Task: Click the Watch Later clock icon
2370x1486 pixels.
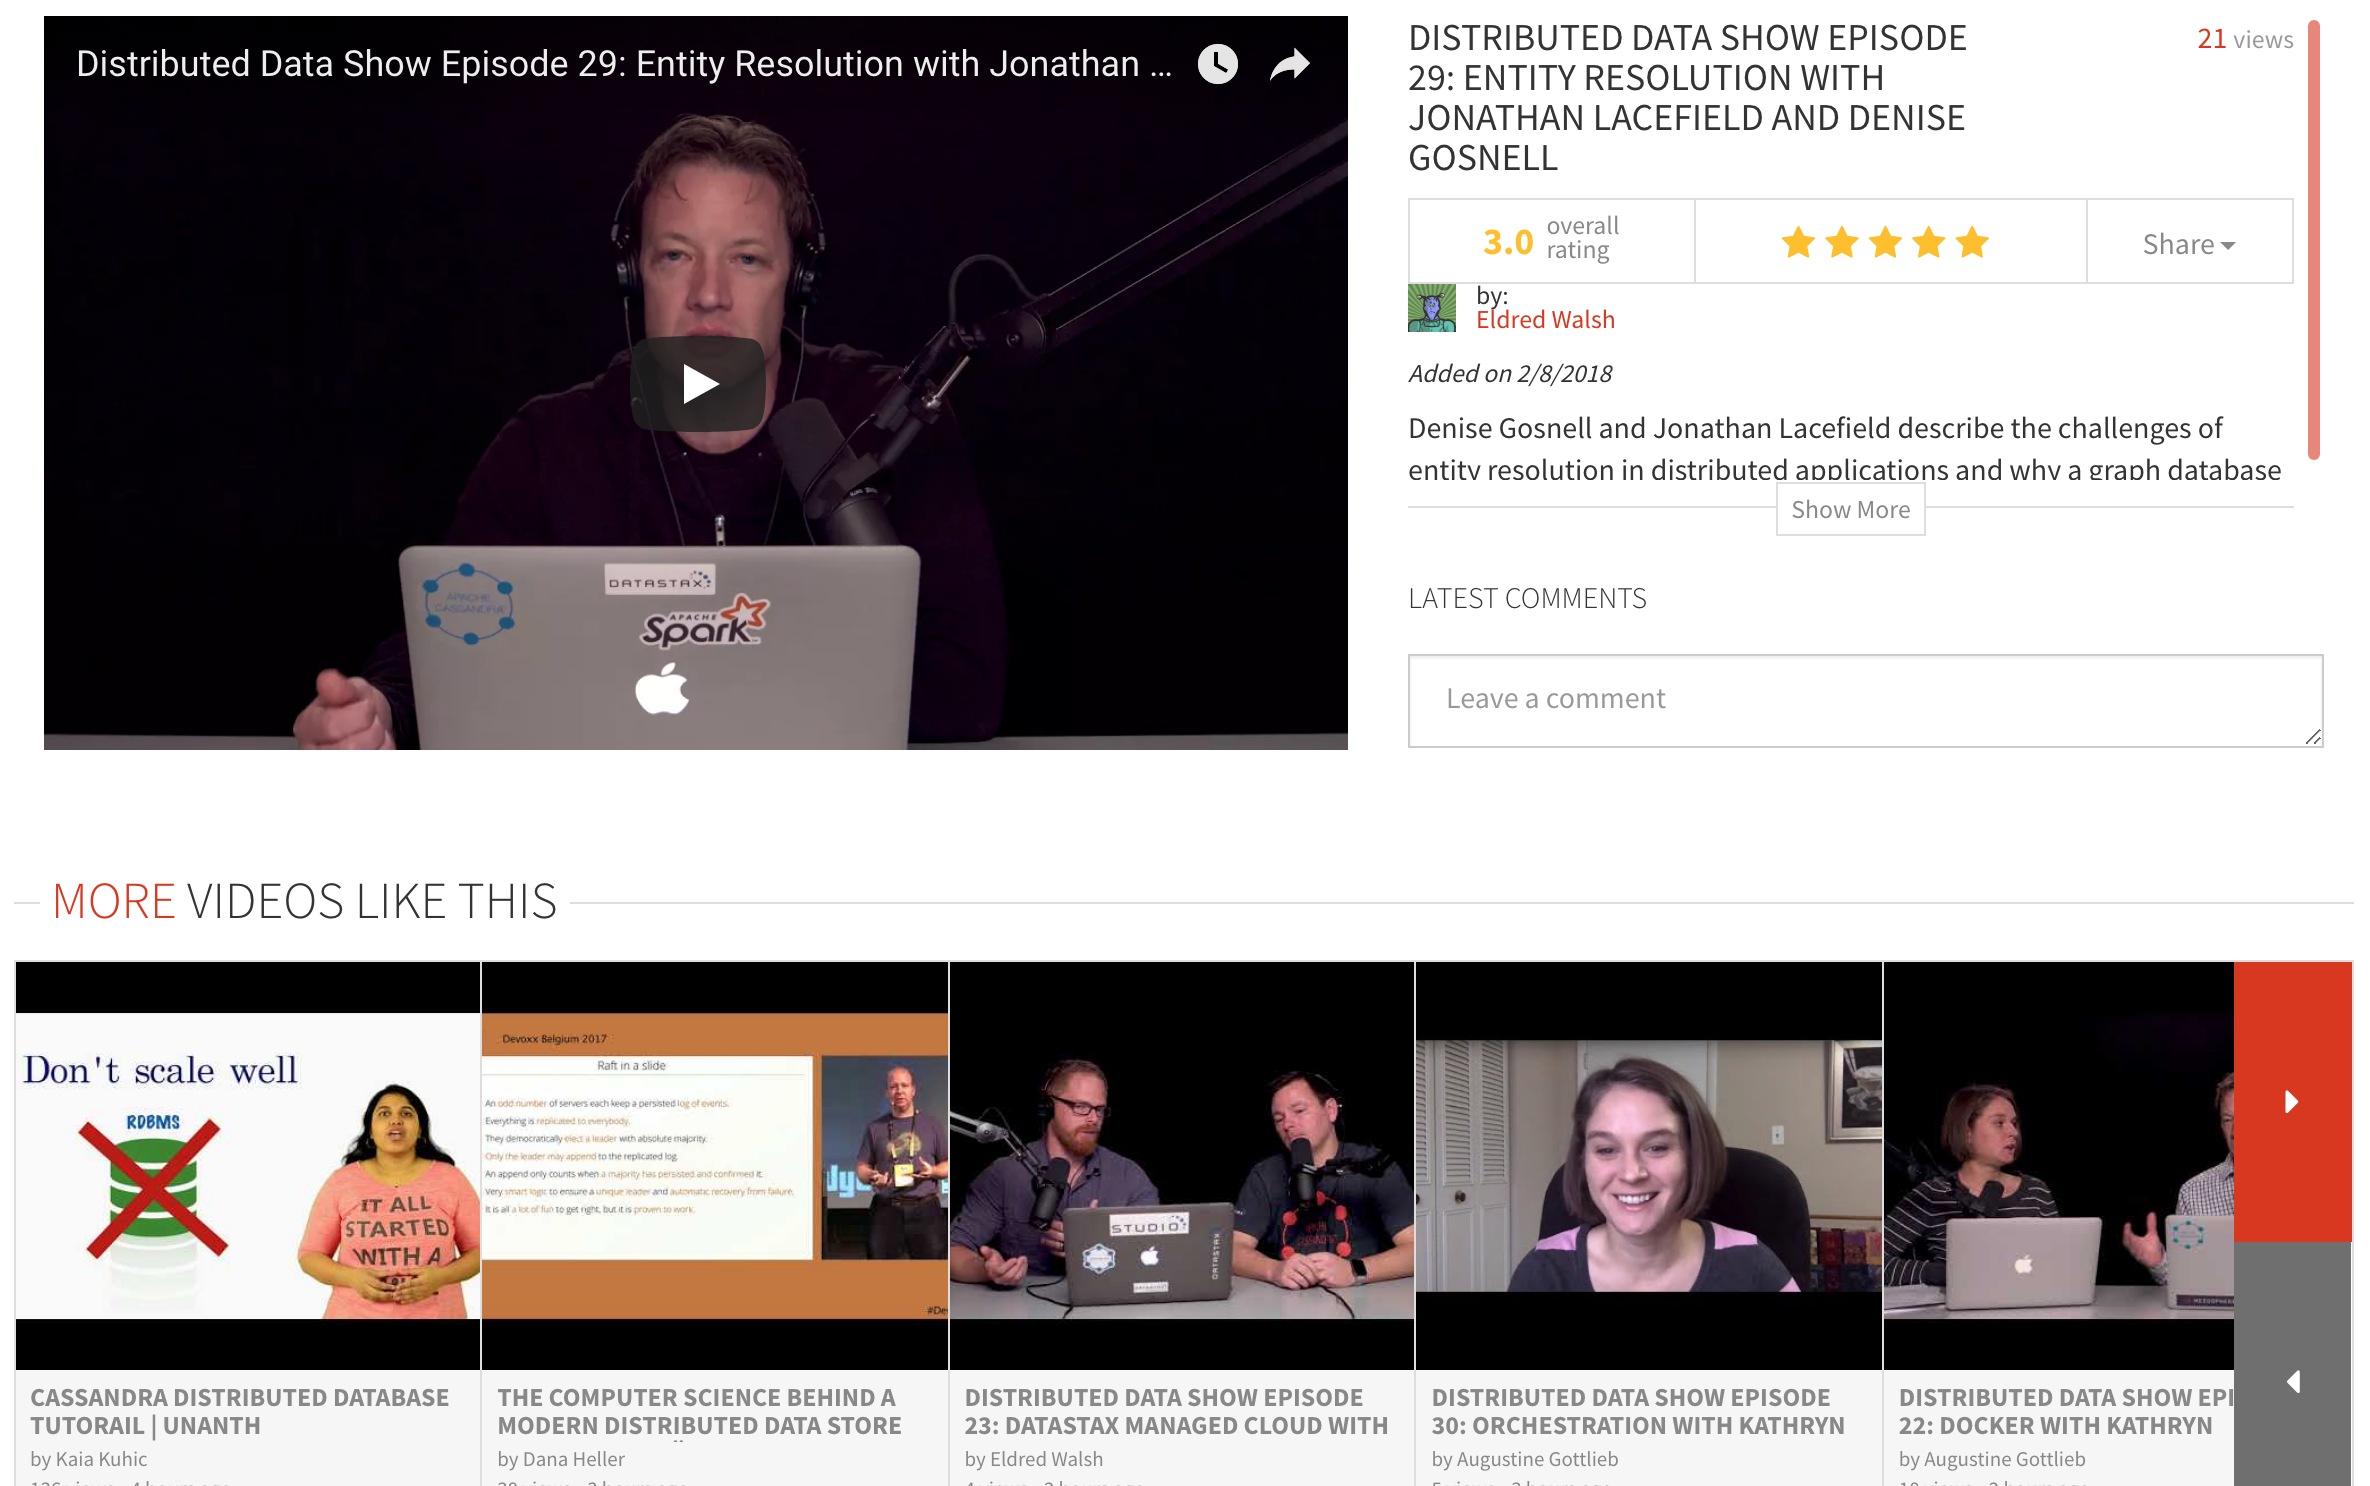Action: click(1217, 65)
